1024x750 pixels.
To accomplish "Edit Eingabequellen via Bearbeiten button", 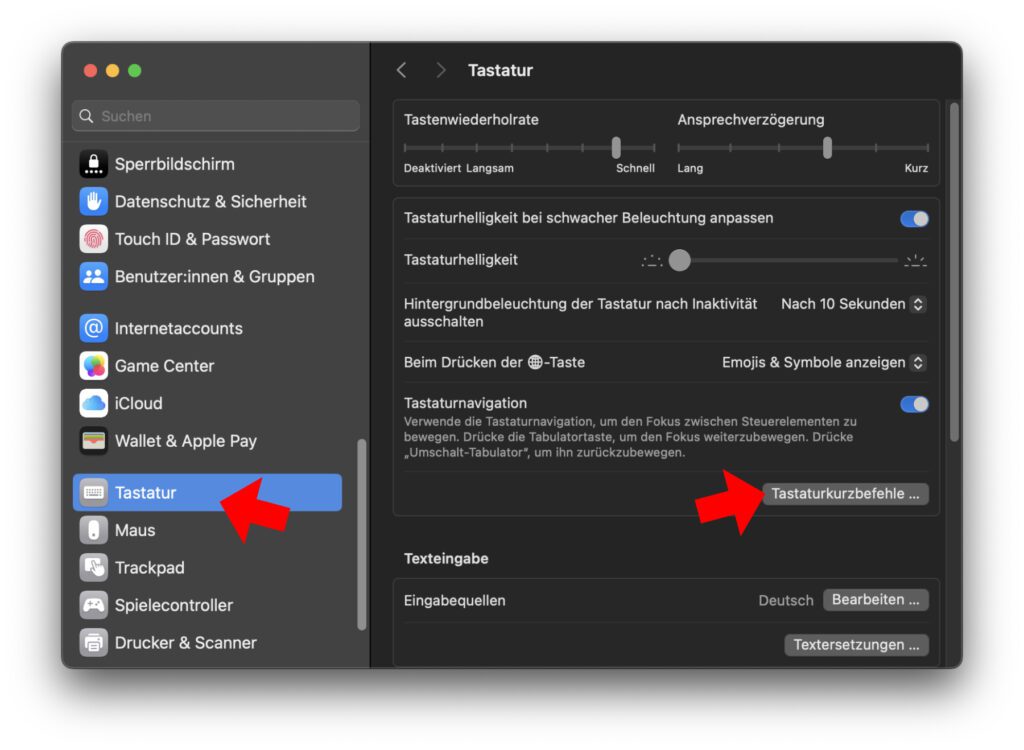I will coord(875,600).
